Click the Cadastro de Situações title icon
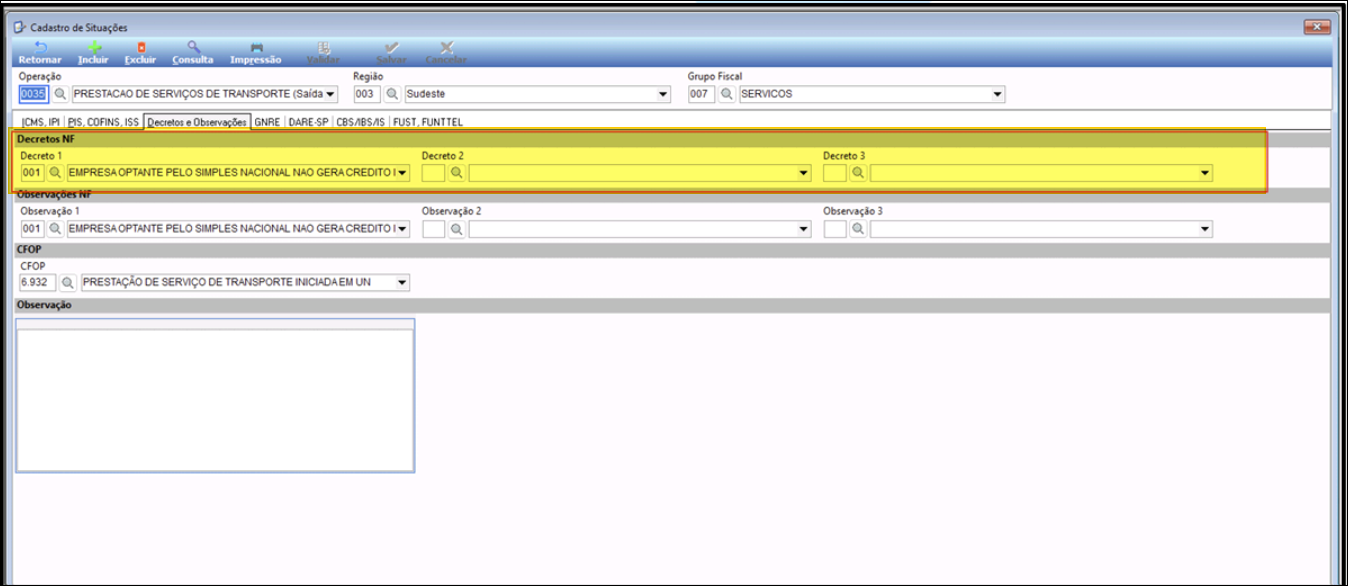This screenshot has height=586, width=1348. 19,27
